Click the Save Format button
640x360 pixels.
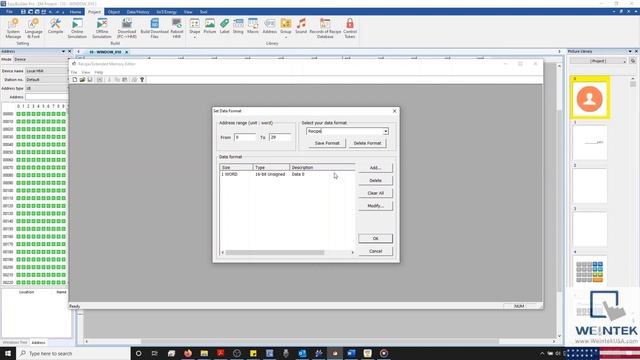tap(327, 143)
